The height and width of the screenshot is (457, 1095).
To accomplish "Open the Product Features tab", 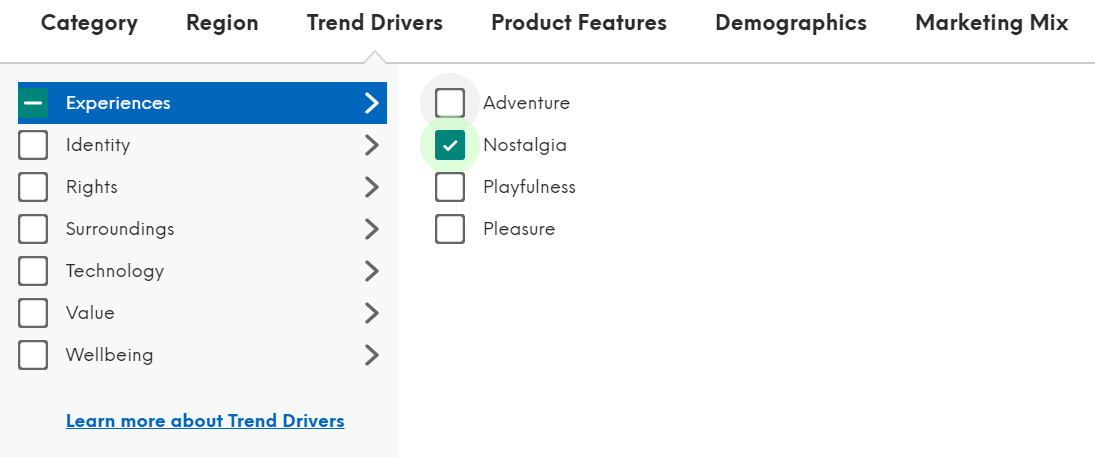I will (x=578, y=23).
